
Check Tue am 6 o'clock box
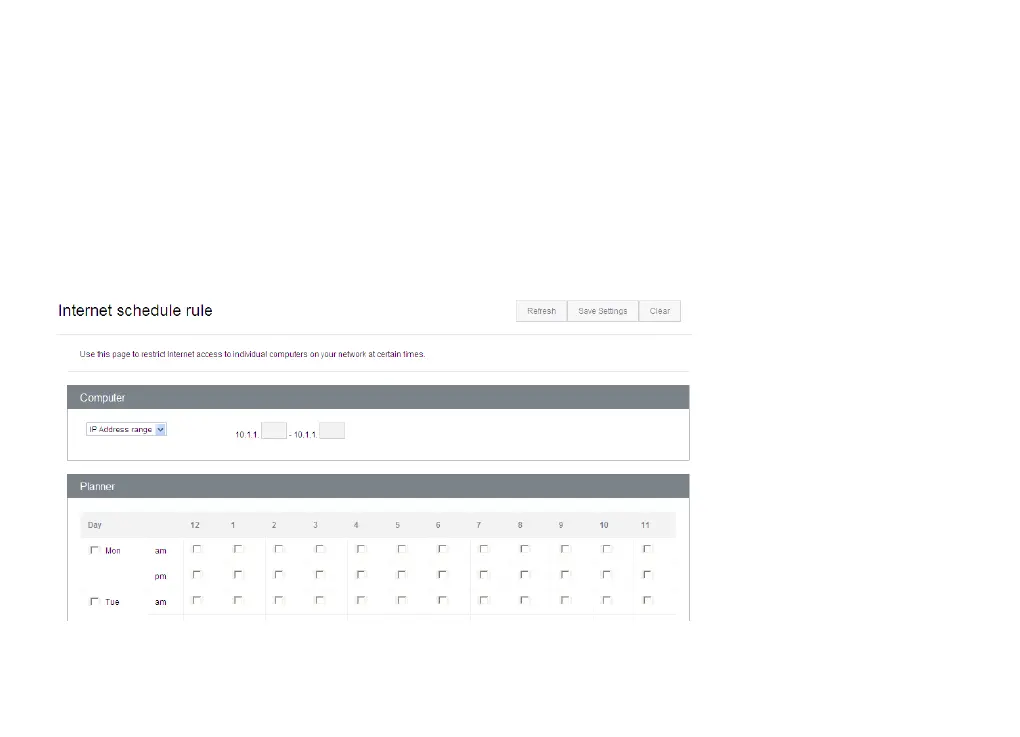(443, 600)
